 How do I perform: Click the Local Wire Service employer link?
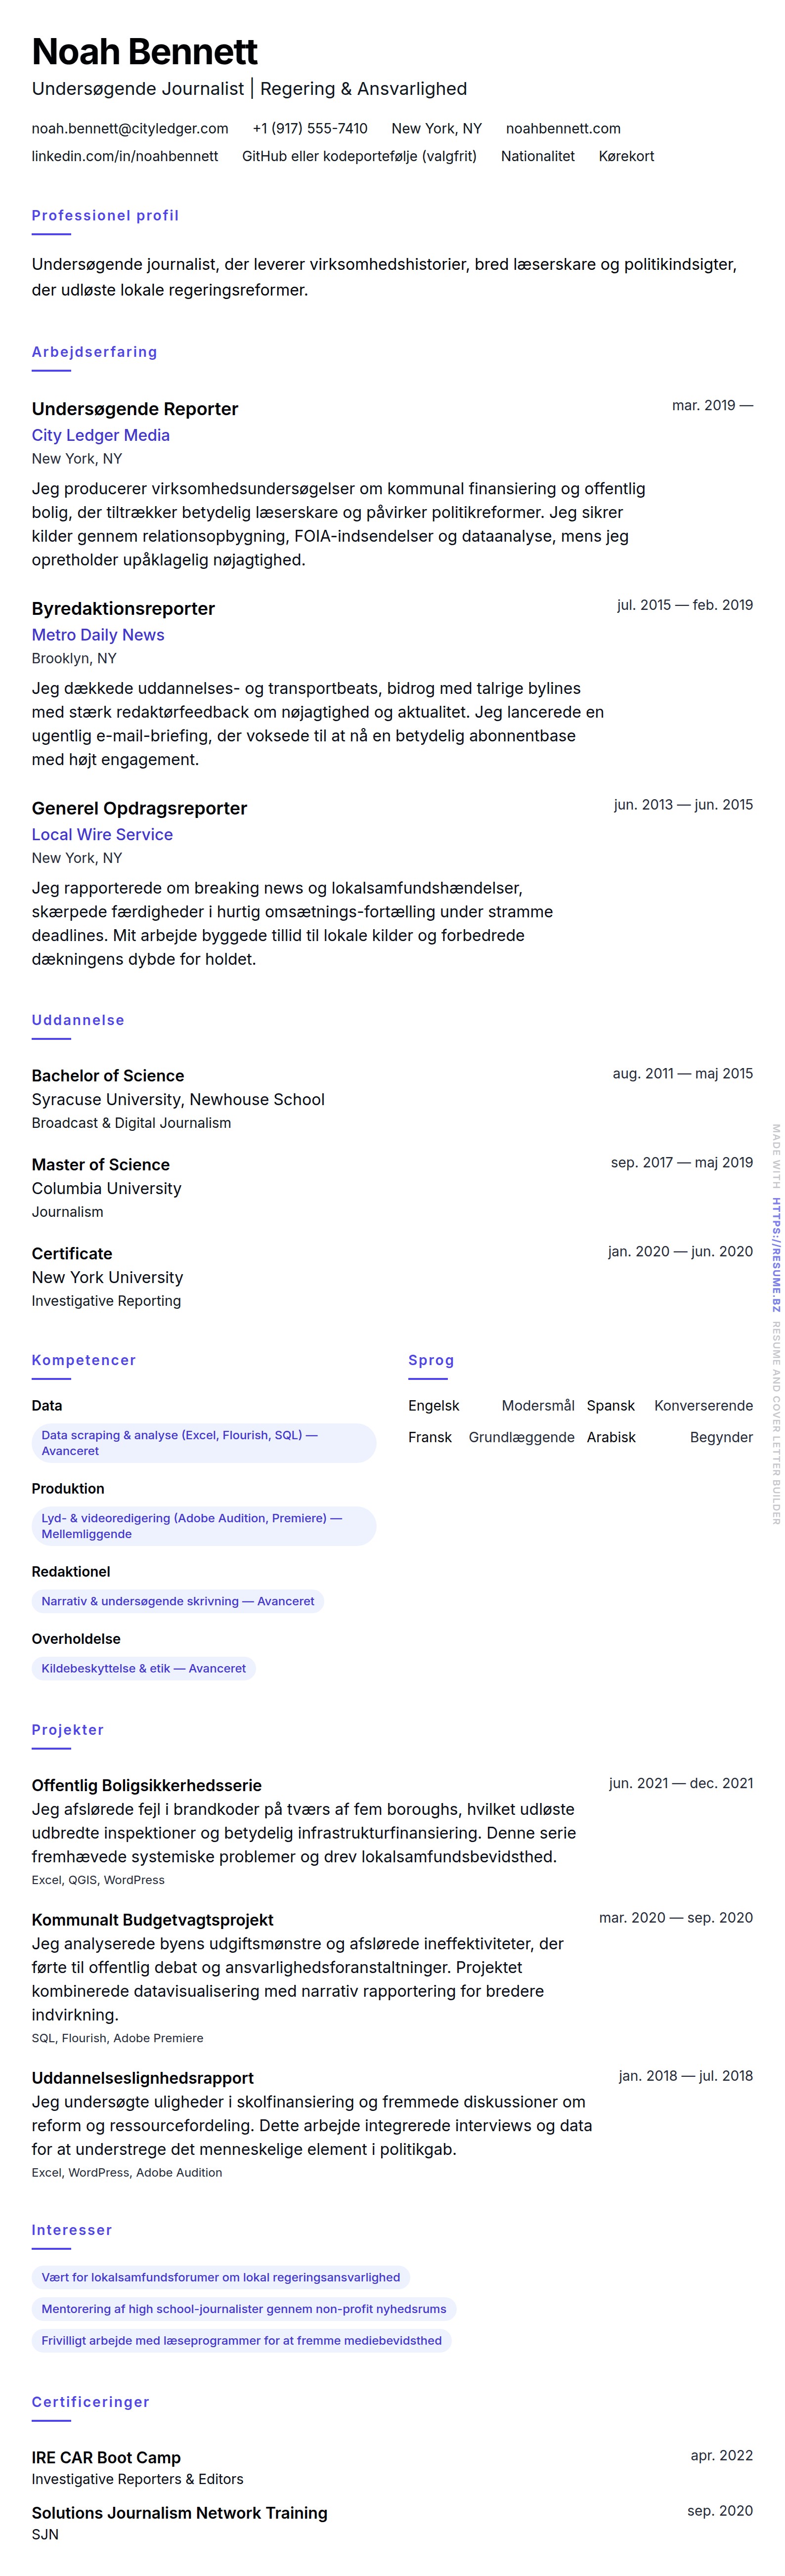pos(102,835)
